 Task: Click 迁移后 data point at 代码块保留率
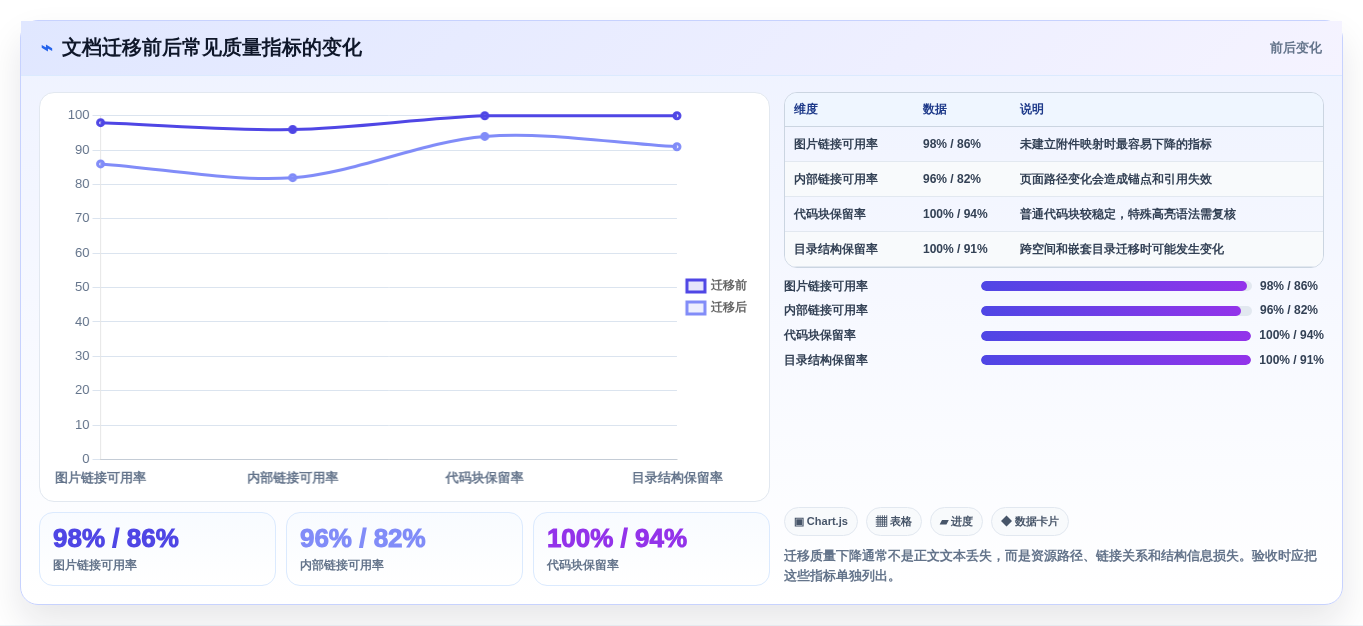coord(485,137)
